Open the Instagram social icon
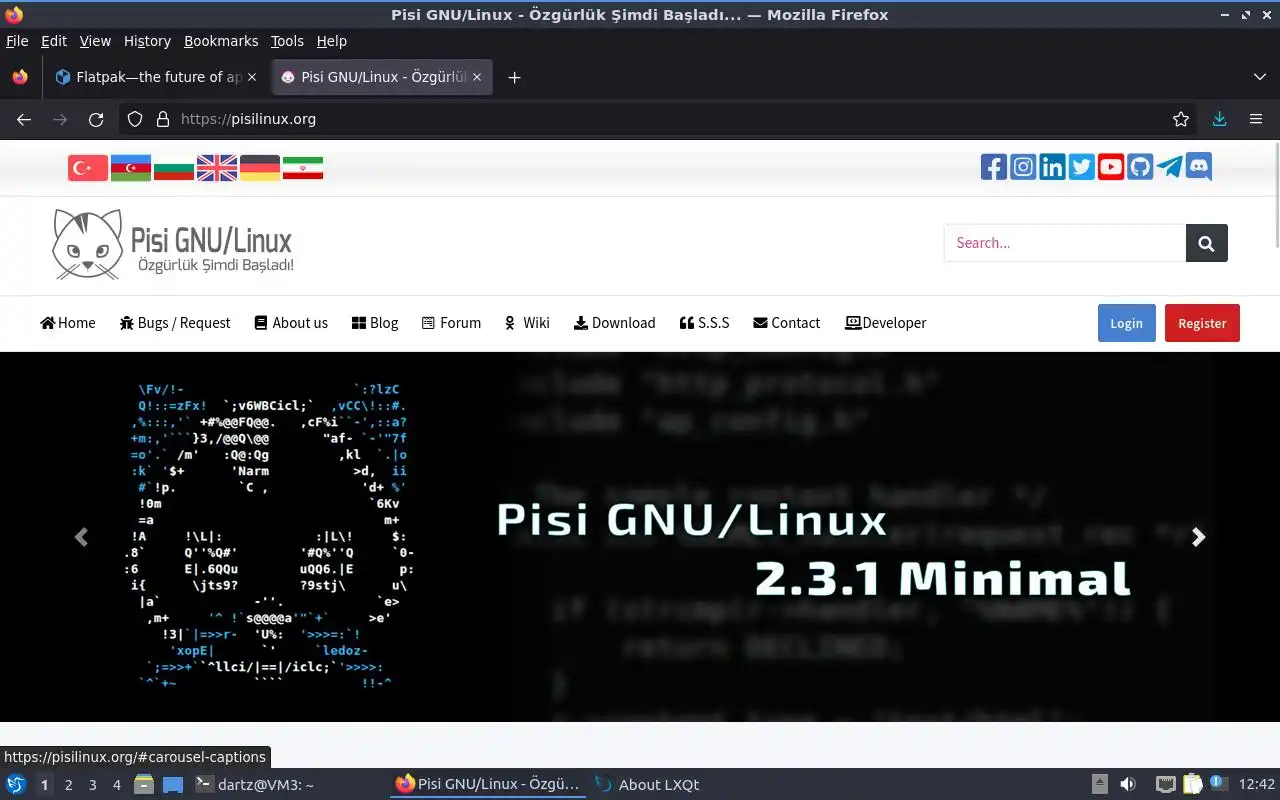Image resolution: width=1280 pixels, height=800 pixels. [1023, 167]
